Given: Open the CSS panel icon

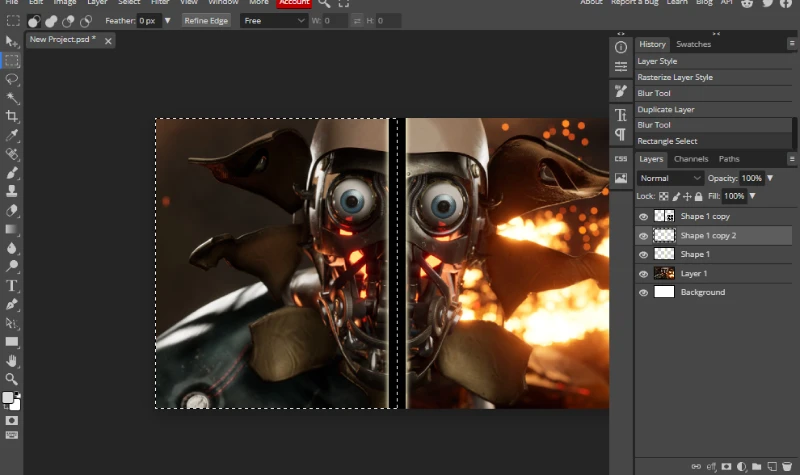Looking at the screenshot, I should coord(621,159).
